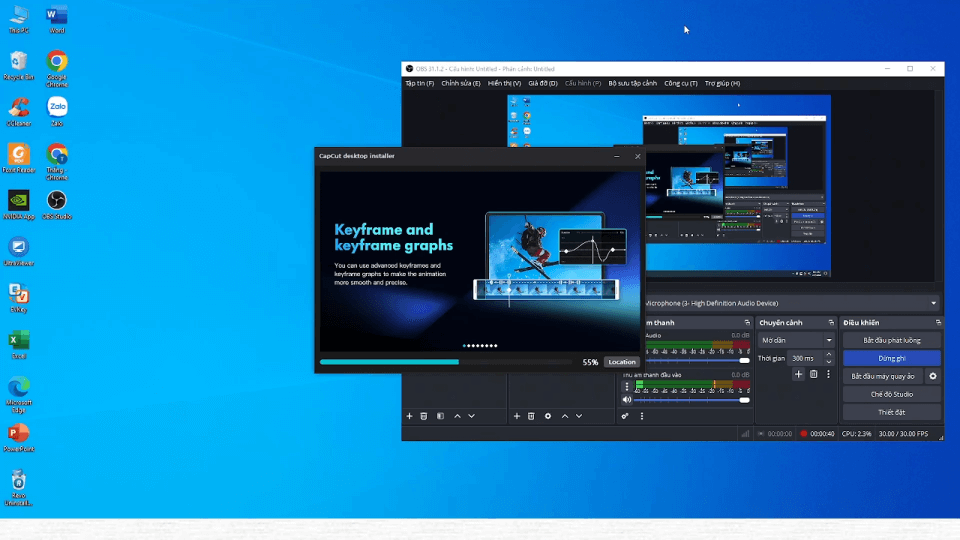Expand the Microphone audio device dropdown

[x=933, y=303]
